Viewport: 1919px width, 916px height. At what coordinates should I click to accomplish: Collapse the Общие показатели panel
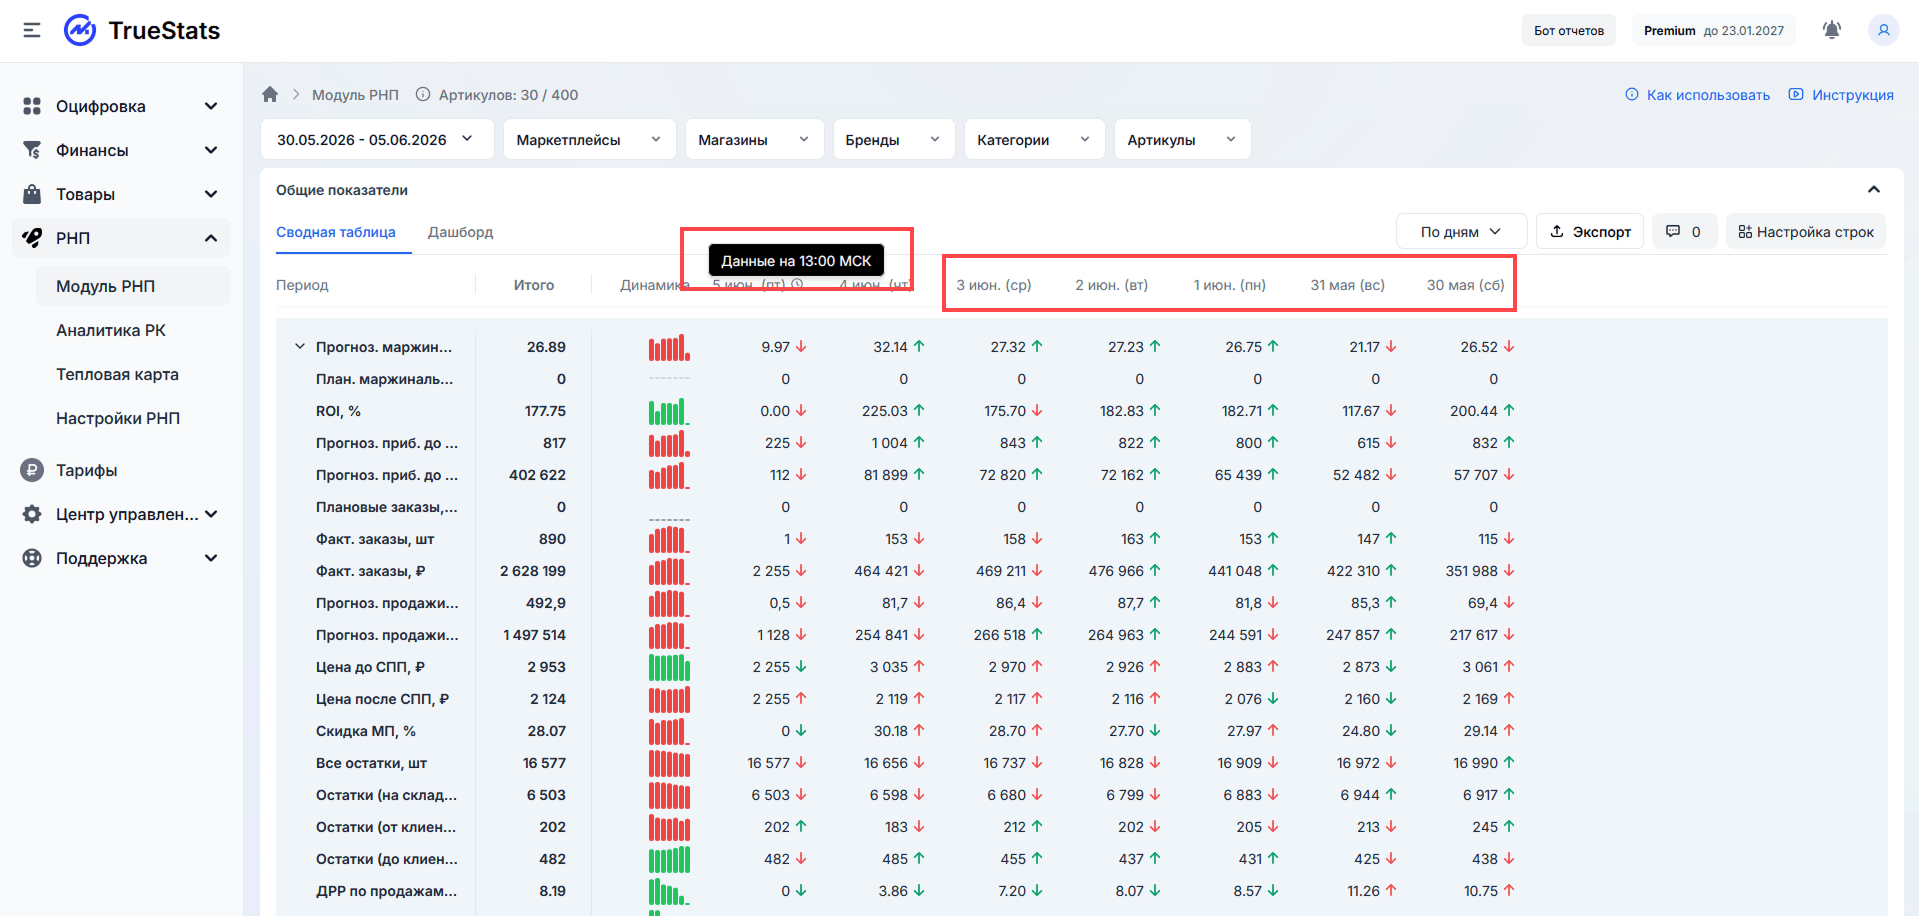1873,190
